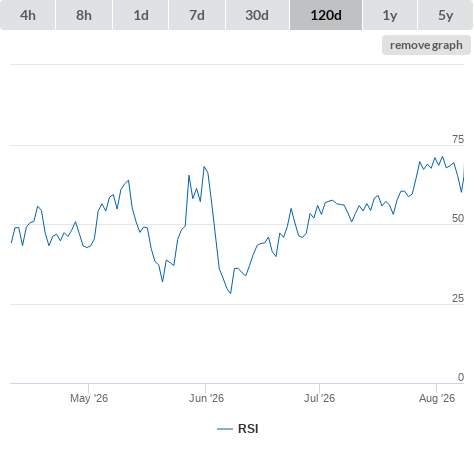This screenshot has width=474, height=455.
Task: Click the May '26 axis label
Action: [x=89, y=398]
